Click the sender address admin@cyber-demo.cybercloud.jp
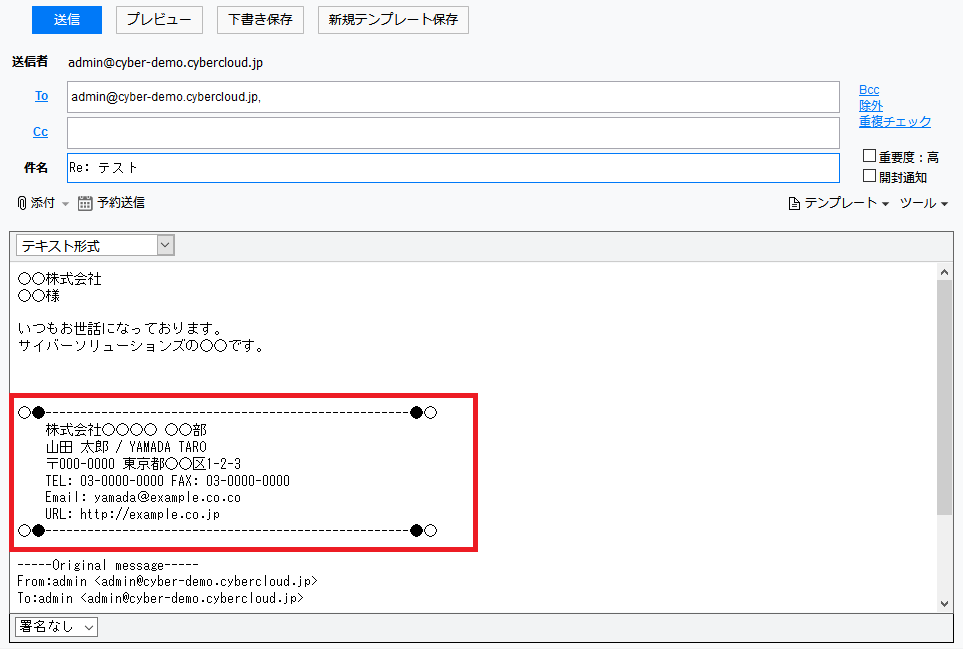The width and height of the screenshot is (963, 649). point(165,63)
